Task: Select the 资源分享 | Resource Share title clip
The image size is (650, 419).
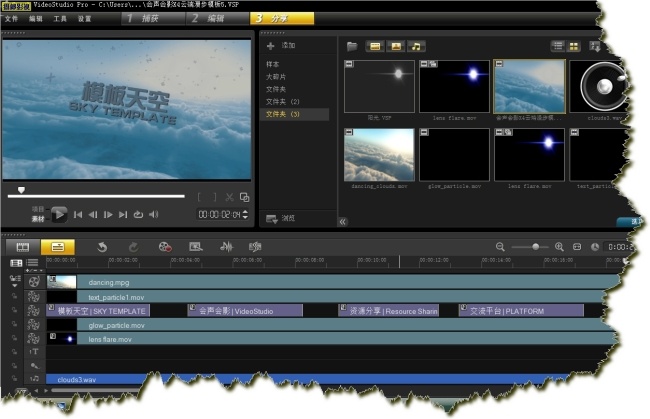Action: 388,311
